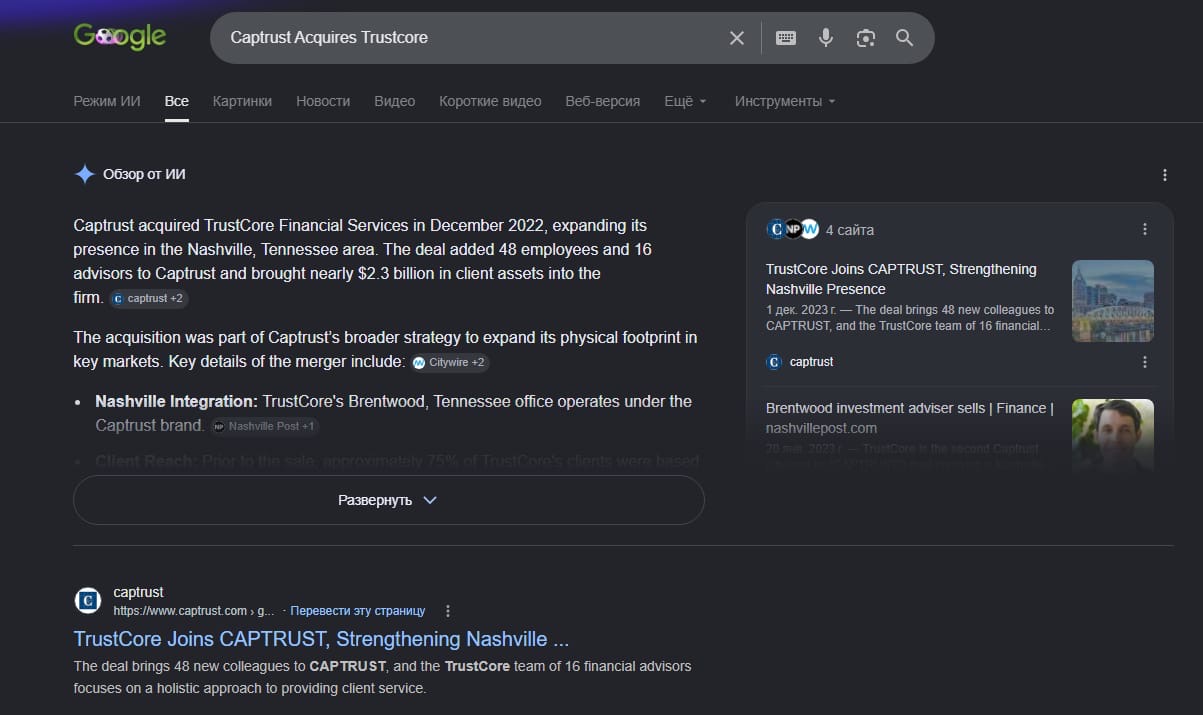
Task: Switch to Картинки tab
Action: click(x=242, y=101)
